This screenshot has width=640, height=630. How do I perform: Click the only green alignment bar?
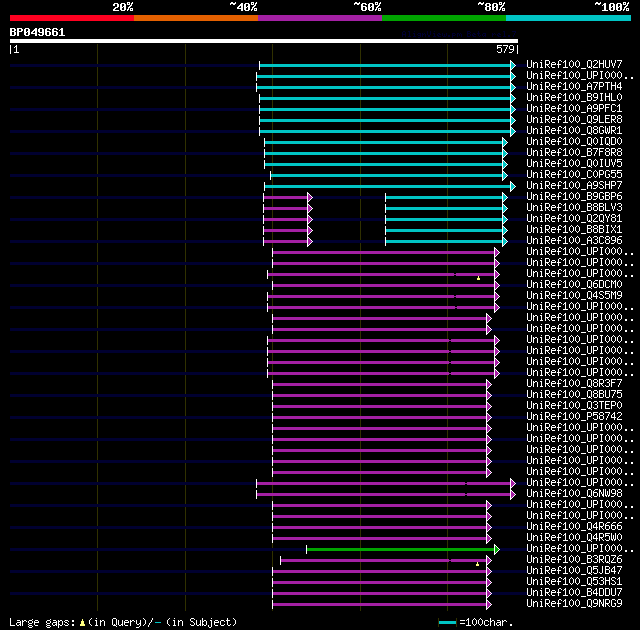click(400, 550)
